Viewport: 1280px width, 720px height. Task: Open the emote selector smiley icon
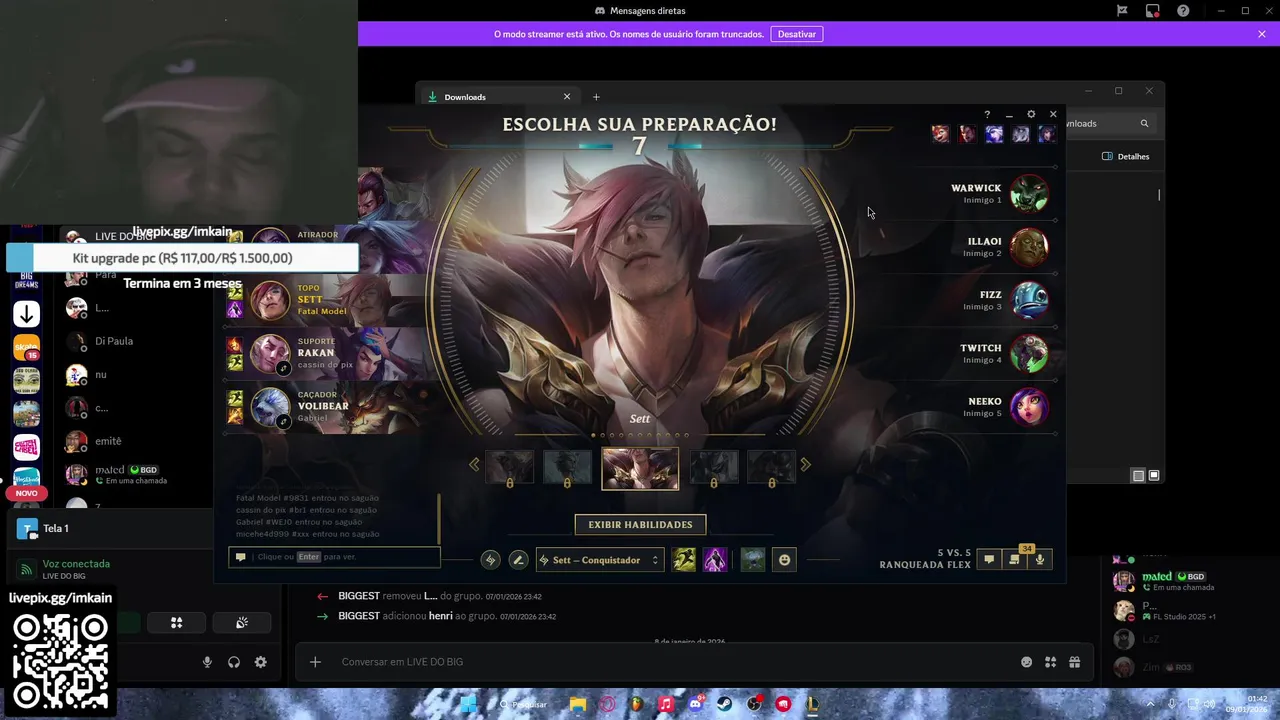click(x=785, y=560)
